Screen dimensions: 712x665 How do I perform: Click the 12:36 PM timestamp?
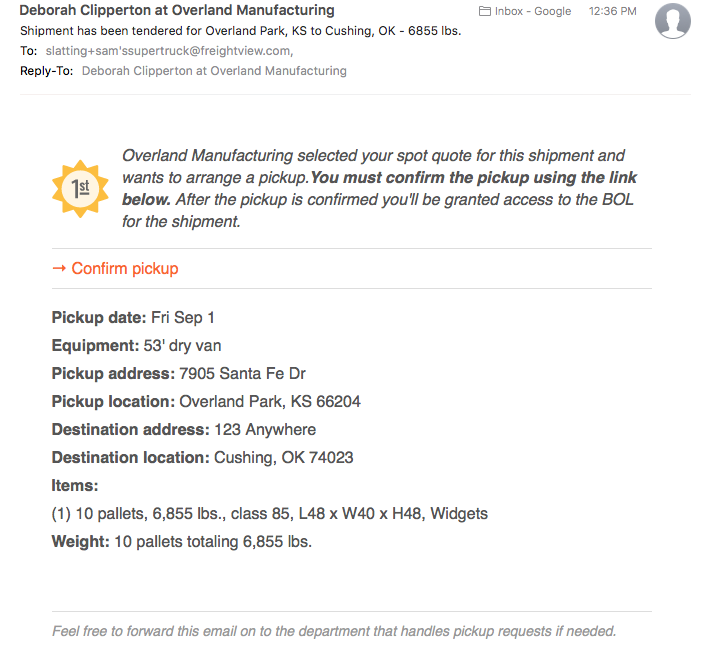coord(613,11)
